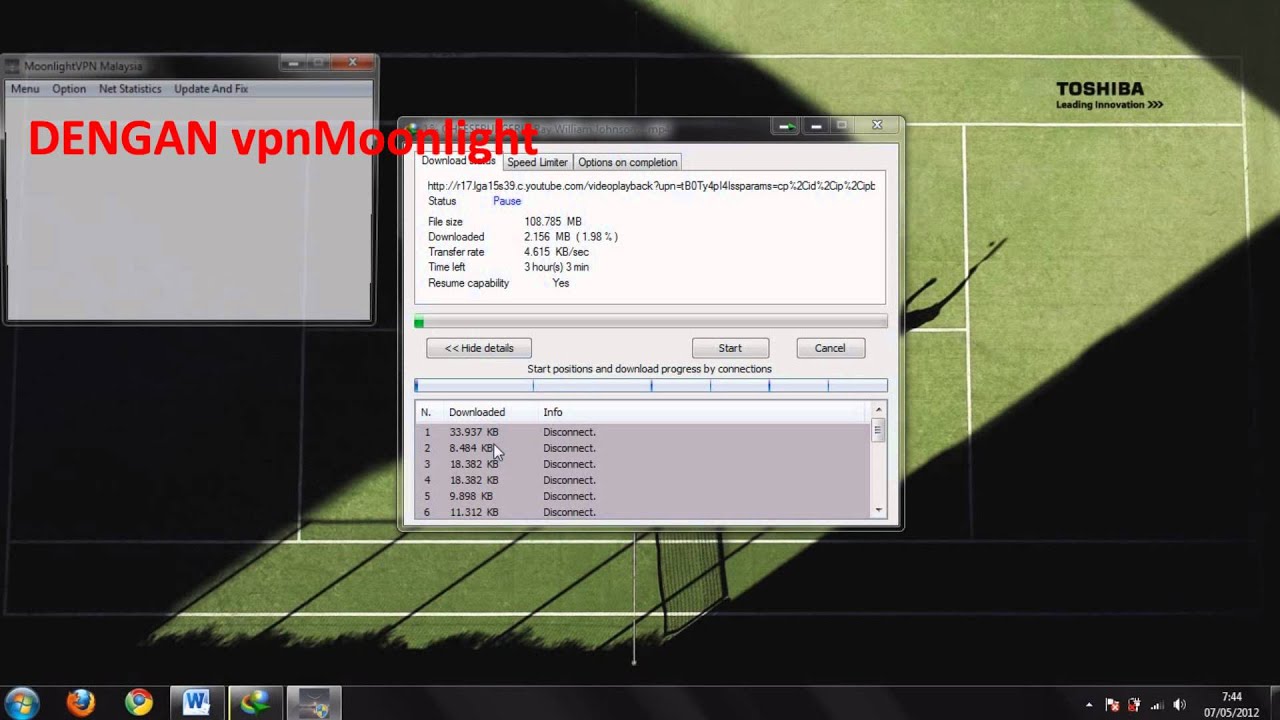Screen dimensions: 1280x720
Task: Select connection row 4 in the list
Action: pos(643,480)
